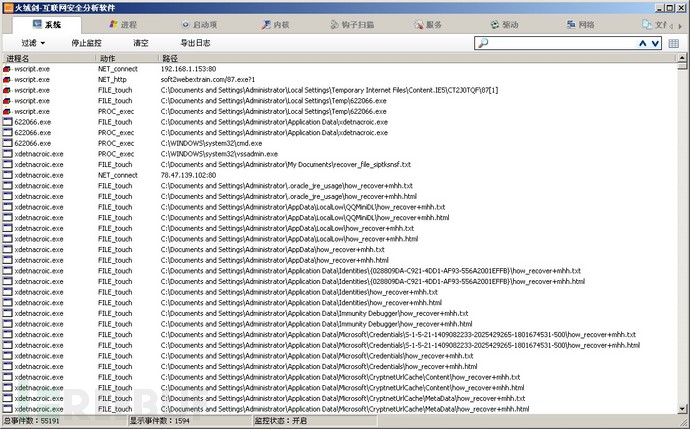690x429 pixels.
Task: Focus the search input field
Action: tap(561, 43)
